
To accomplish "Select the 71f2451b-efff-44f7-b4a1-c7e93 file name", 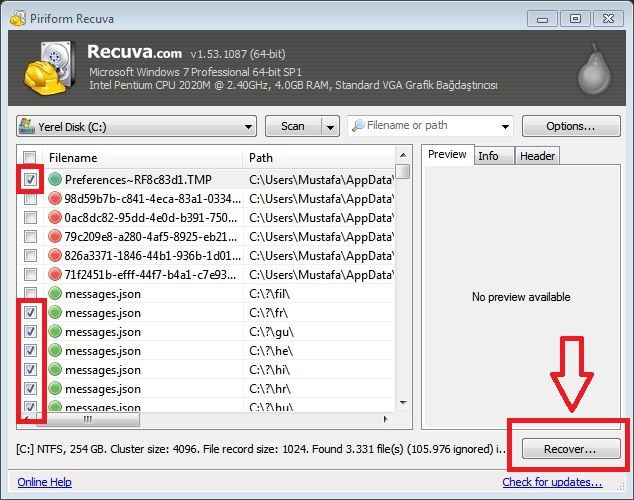I will 150,274.
